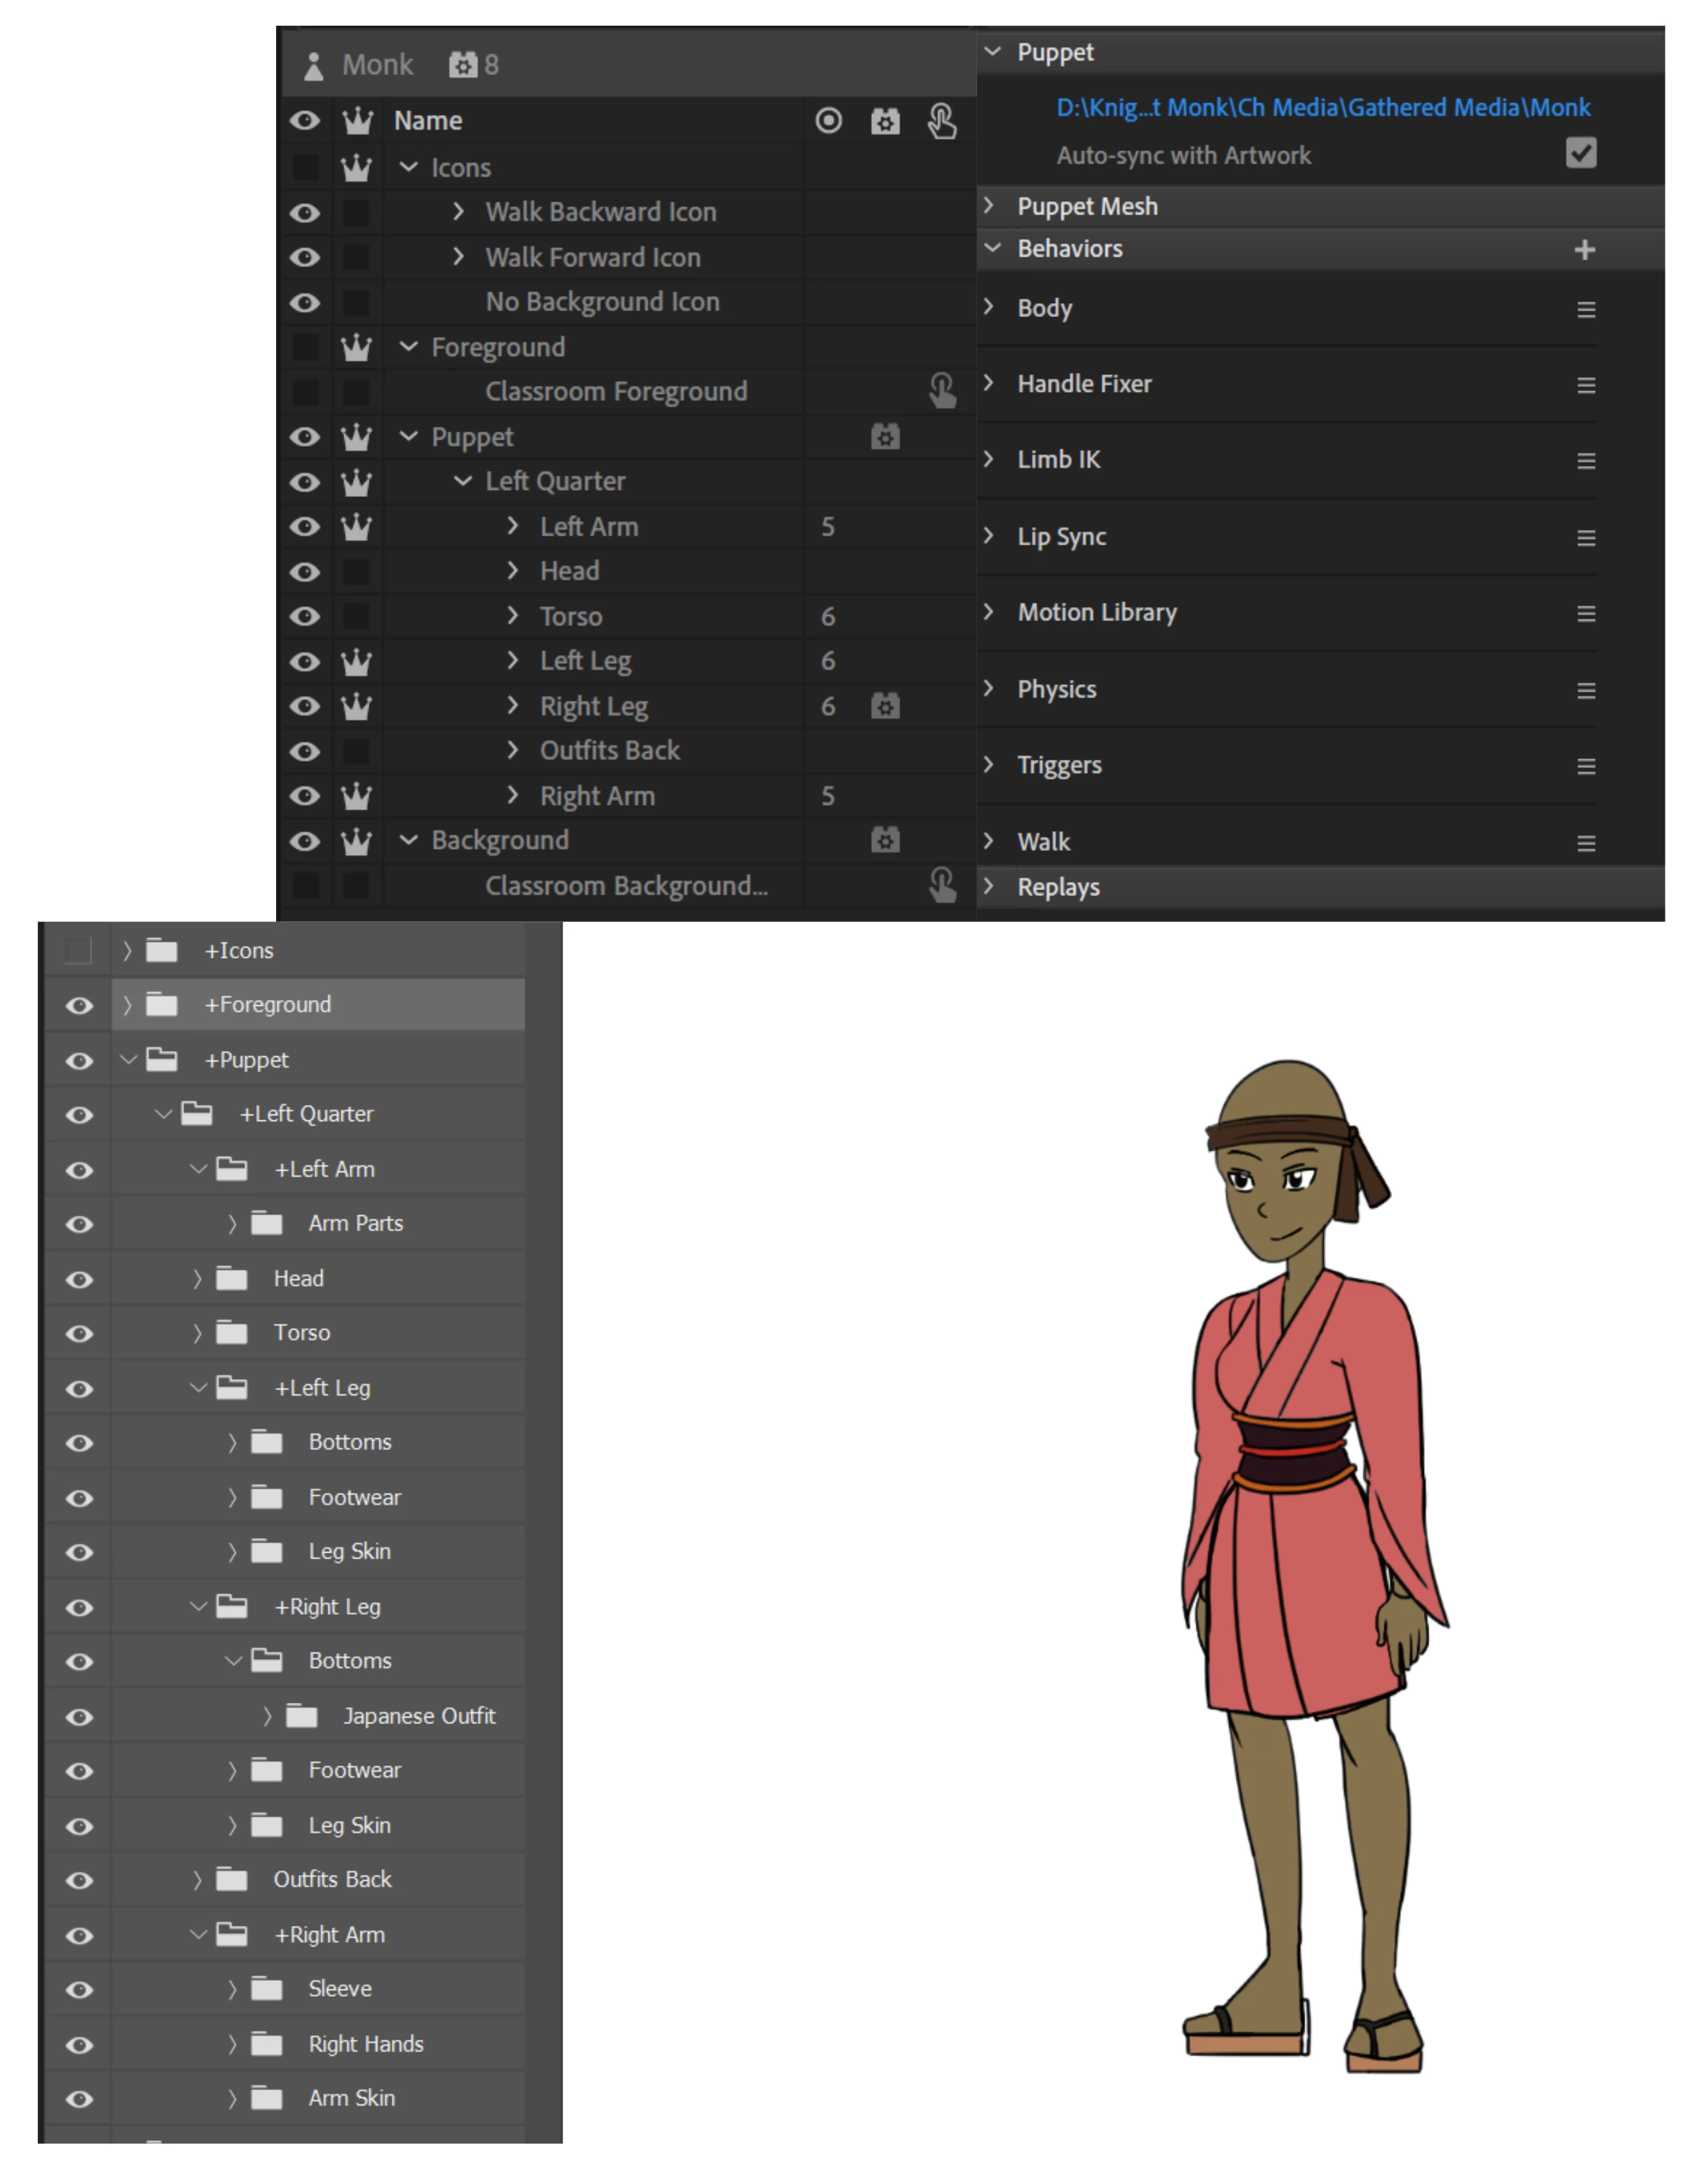
Task: Click the draggable hand icon on Classroom Foreground
Action: (941, 391)
